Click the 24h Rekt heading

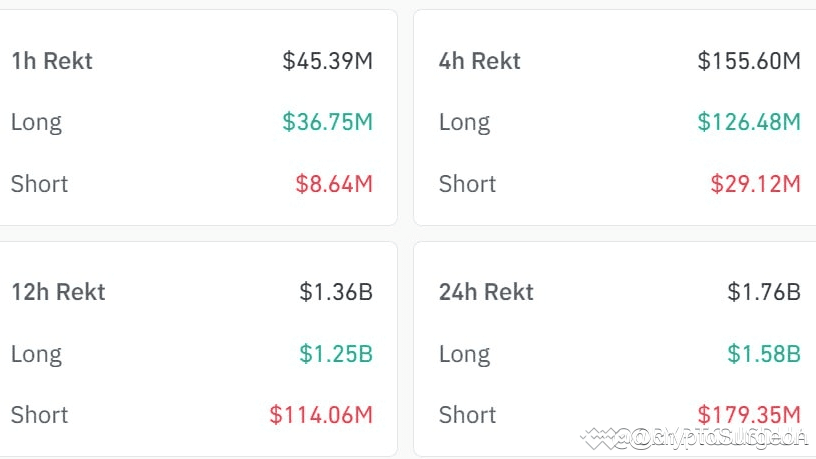tap(486, 292)
